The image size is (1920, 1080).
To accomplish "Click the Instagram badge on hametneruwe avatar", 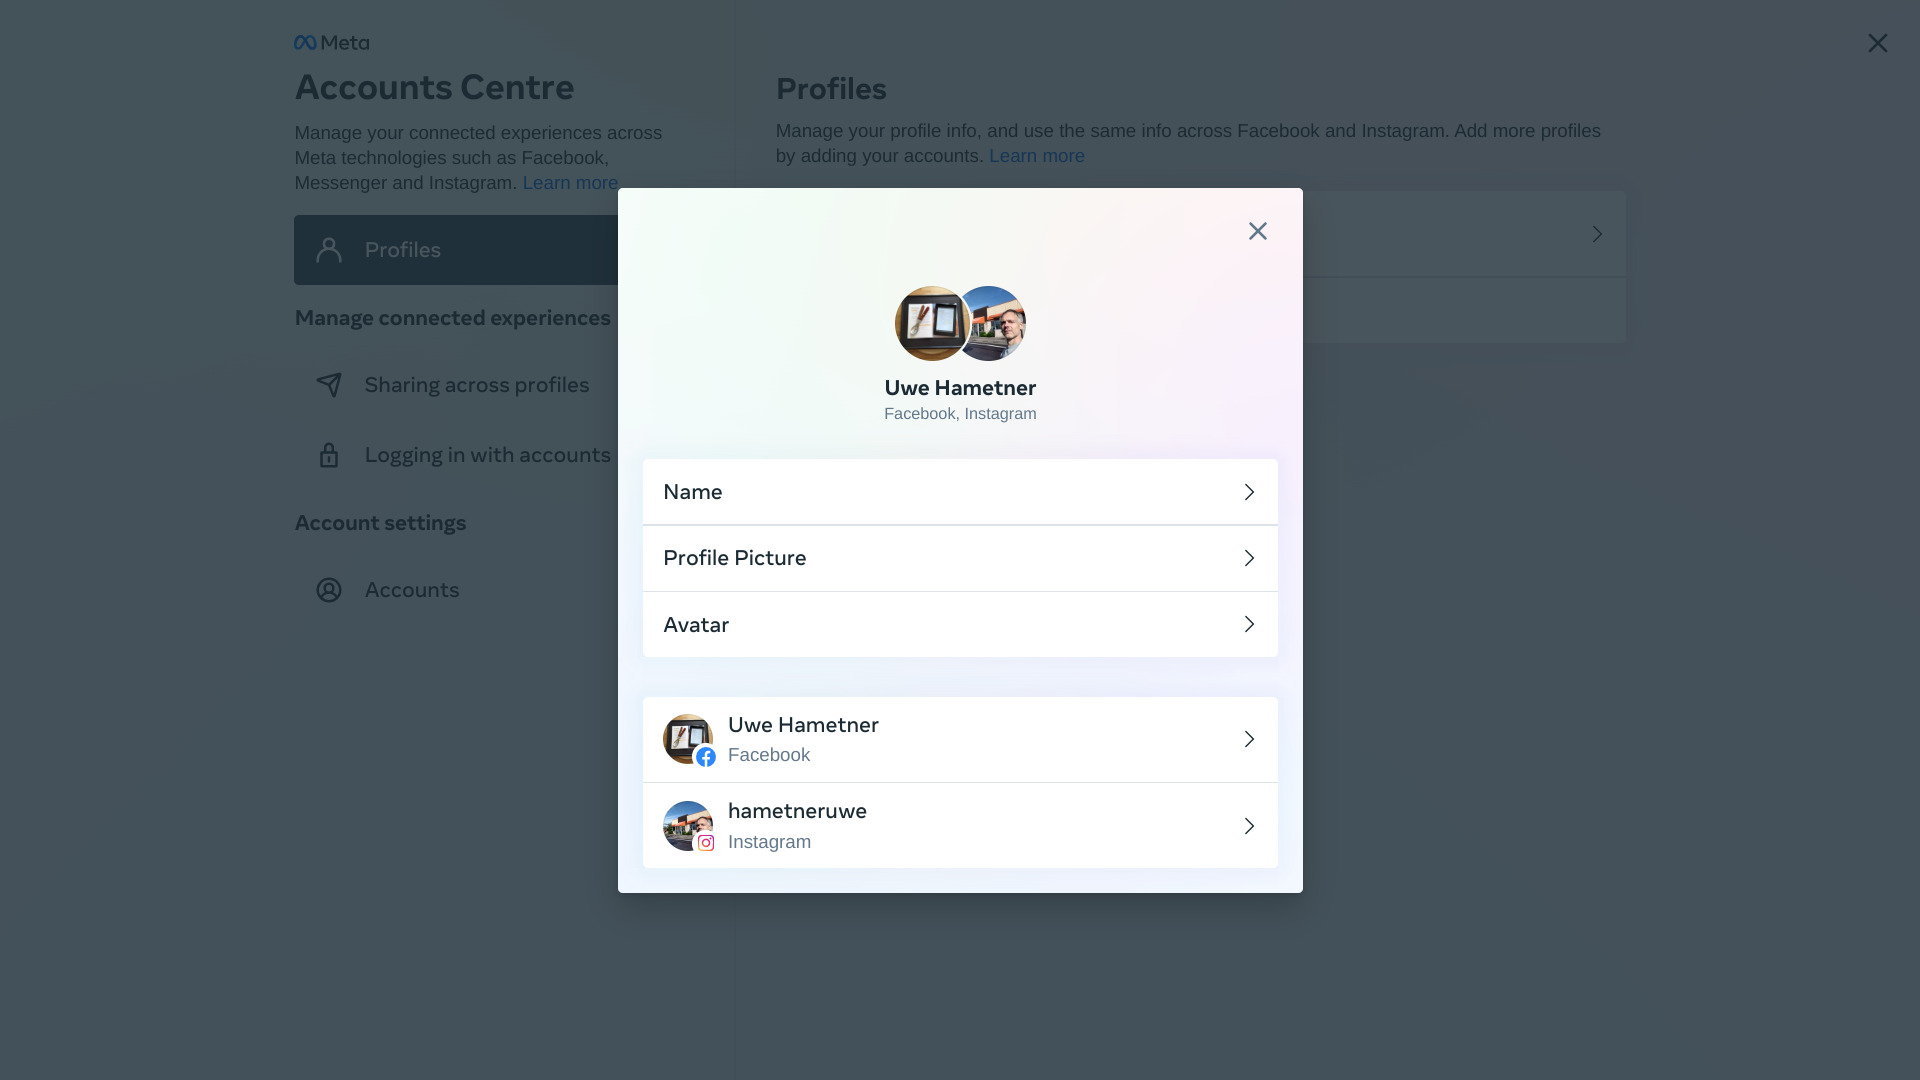I will 706,843.
